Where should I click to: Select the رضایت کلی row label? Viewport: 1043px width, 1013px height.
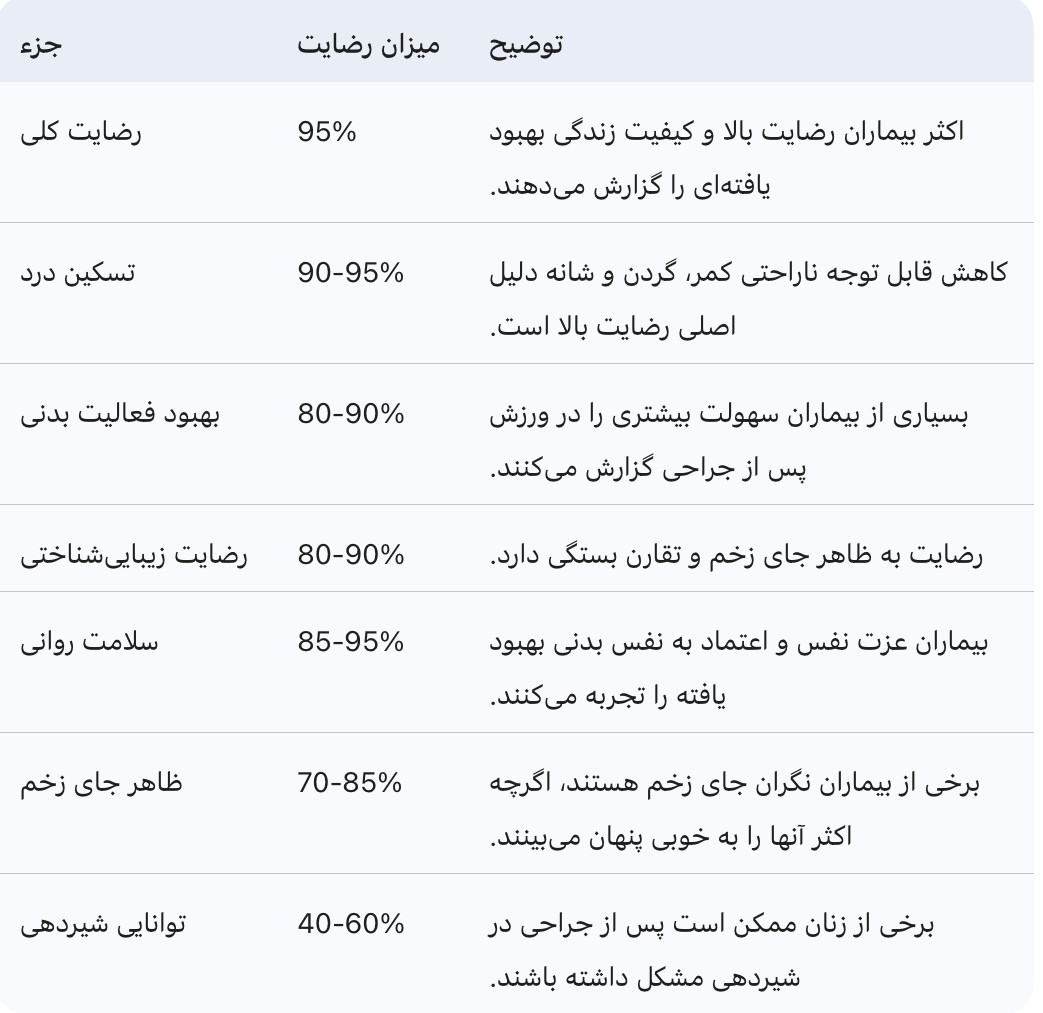coord(82,132)
